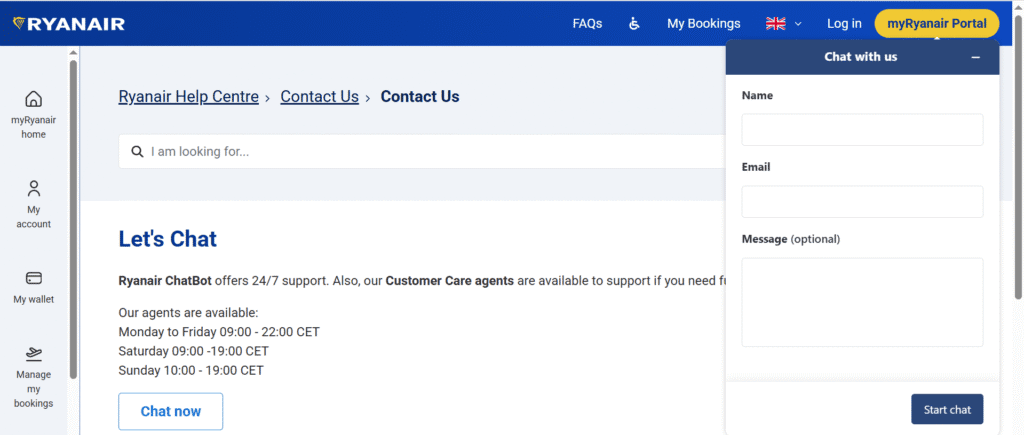Click the sidebar vertical scrollbar

click(x=73, y=219)
